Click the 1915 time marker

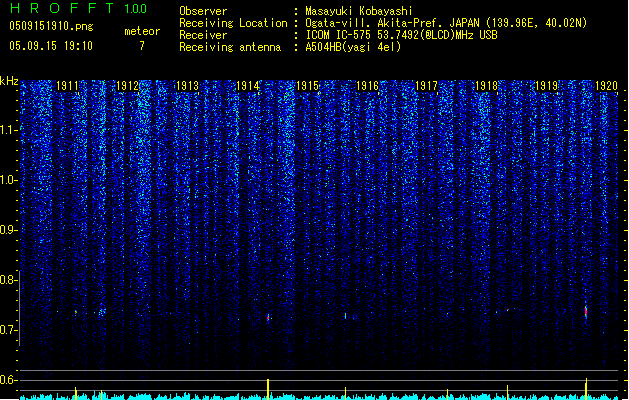[x=307, y=86]
